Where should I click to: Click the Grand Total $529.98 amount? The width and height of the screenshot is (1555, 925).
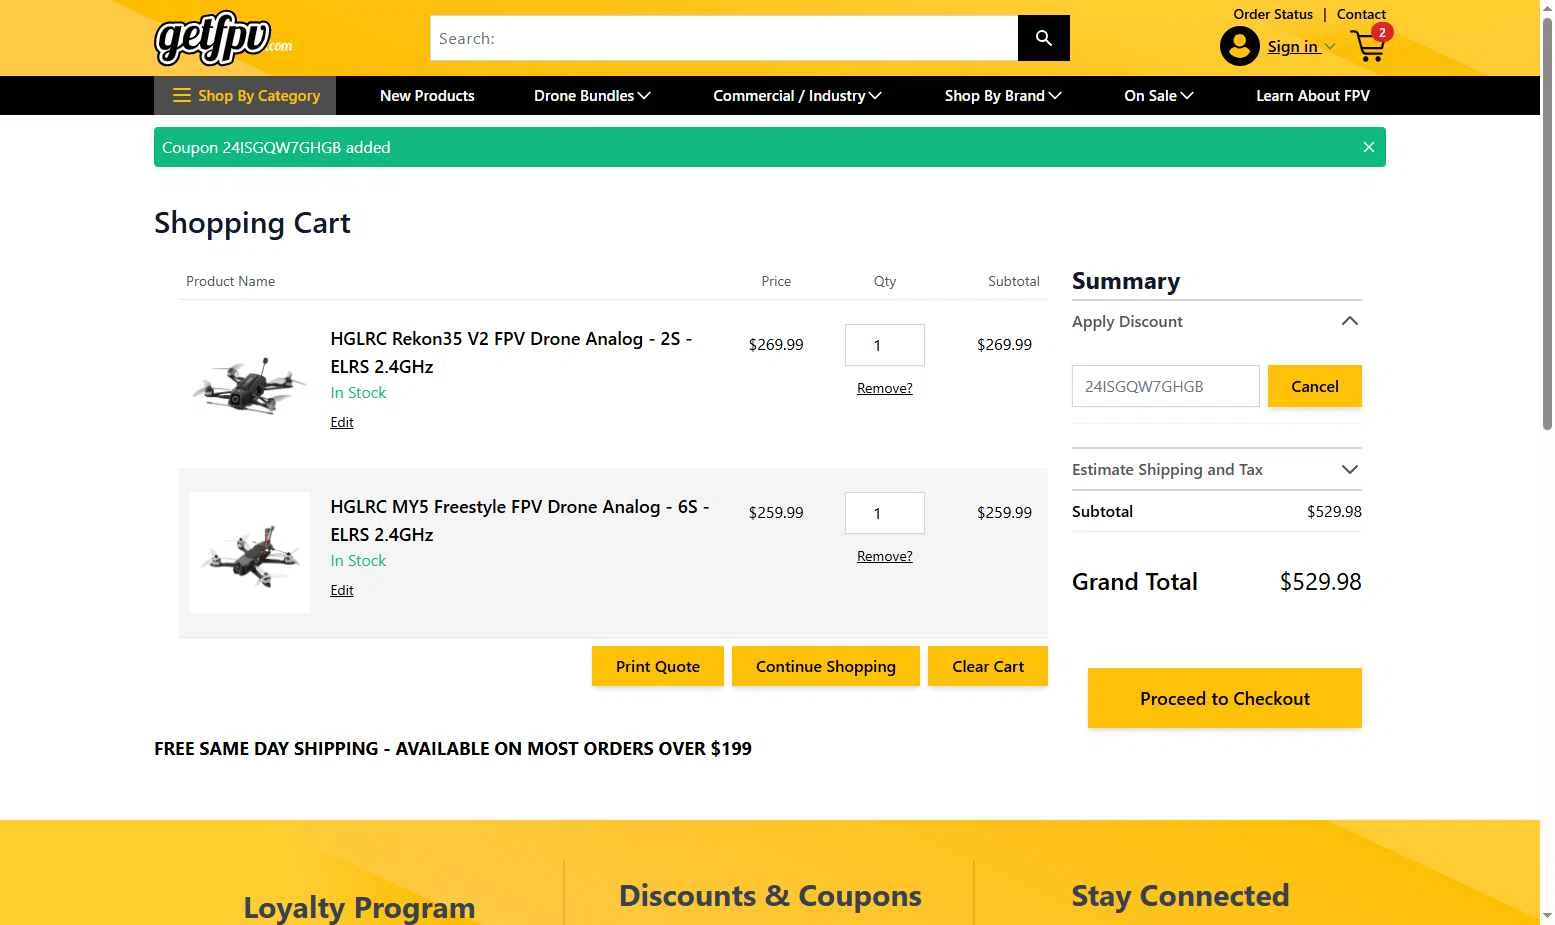tap(1320, 582)
